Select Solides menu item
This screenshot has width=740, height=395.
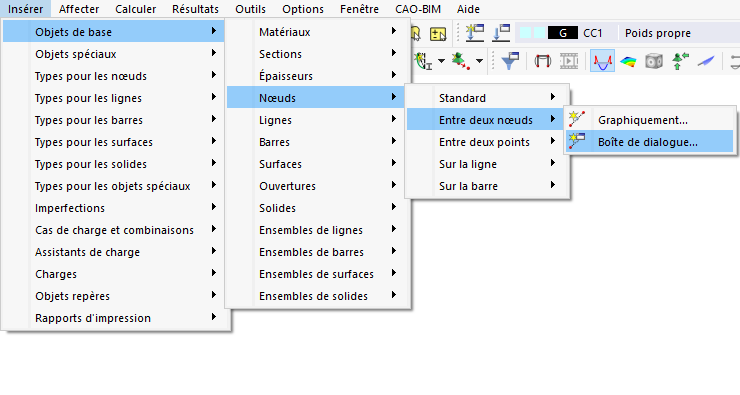click(318, 207)
